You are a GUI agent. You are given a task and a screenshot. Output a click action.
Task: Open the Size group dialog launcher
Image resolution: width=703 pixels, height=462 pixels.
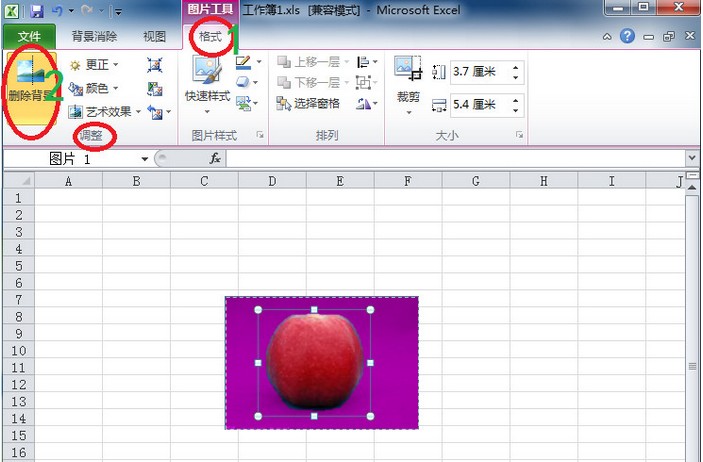(519, 135)
